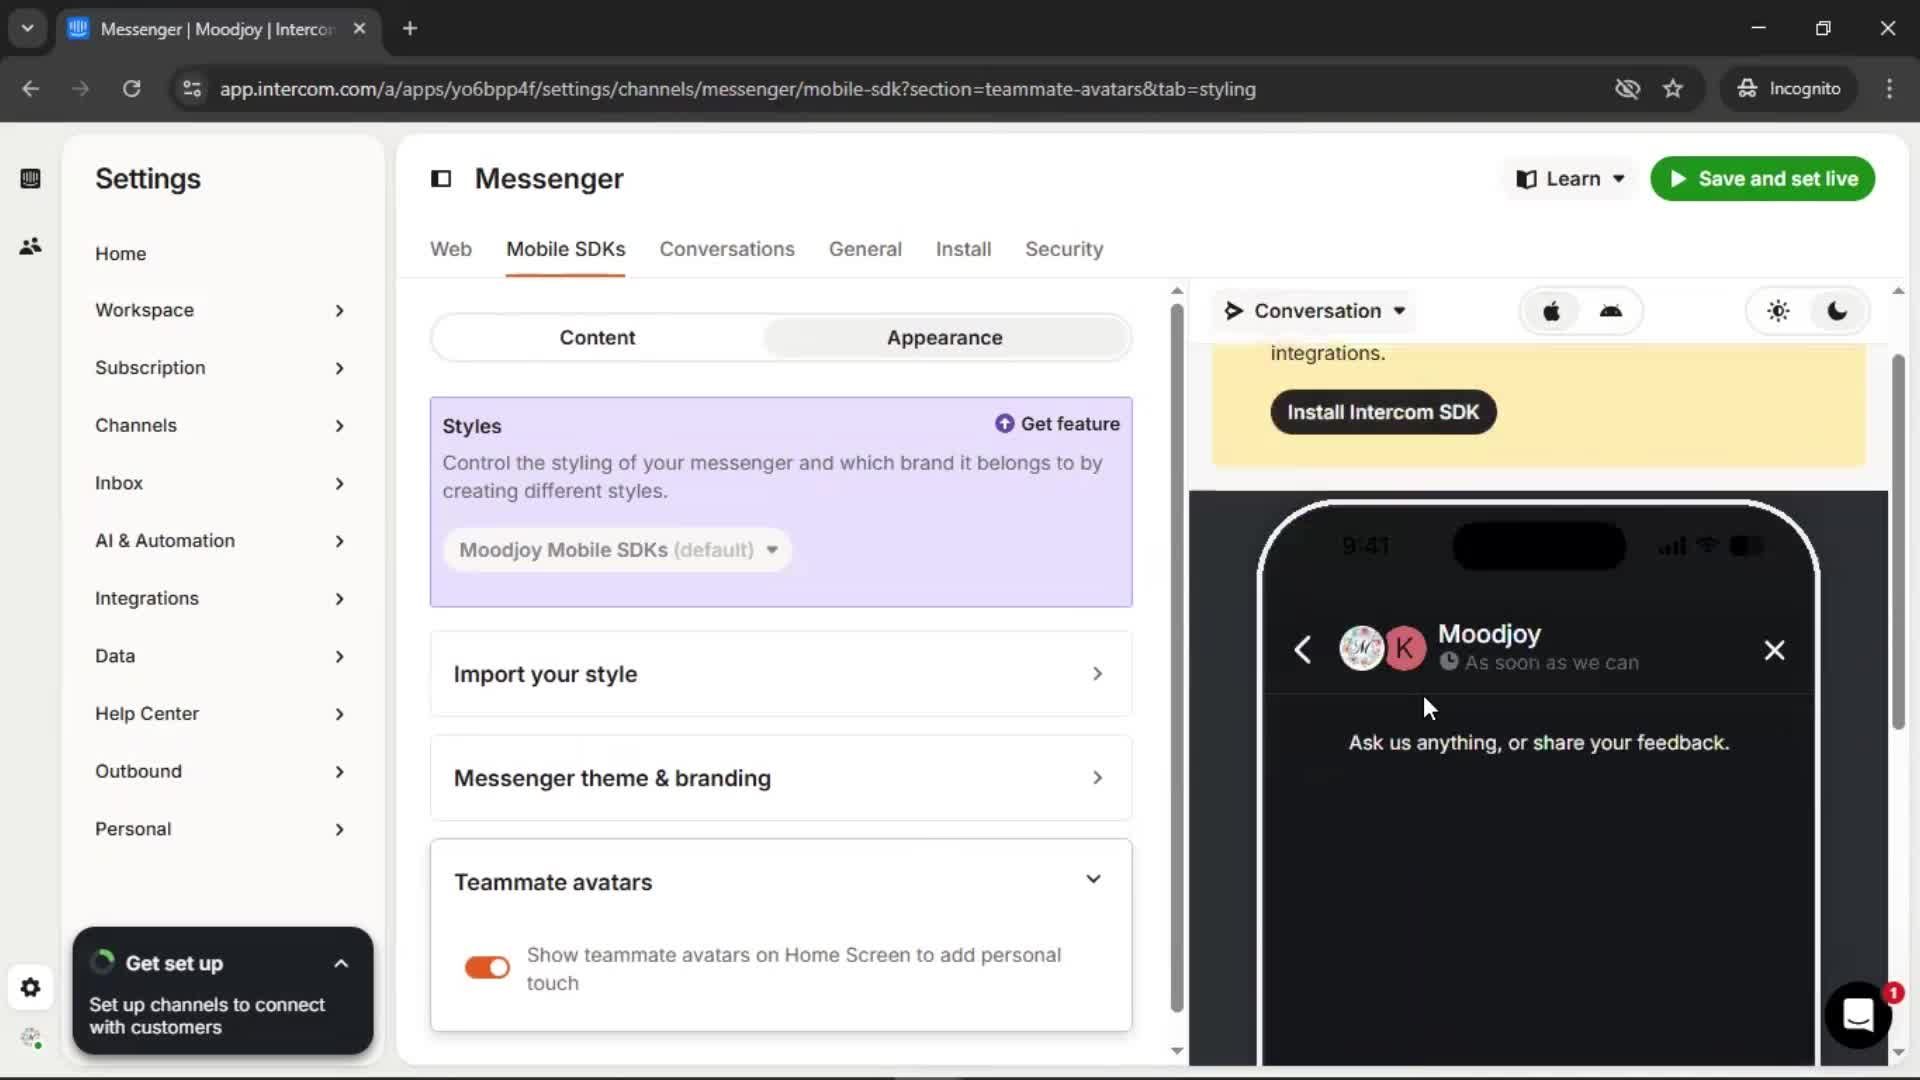
Task: Bookmark this page with the star icon
Action: click(x=1673, y=89)
